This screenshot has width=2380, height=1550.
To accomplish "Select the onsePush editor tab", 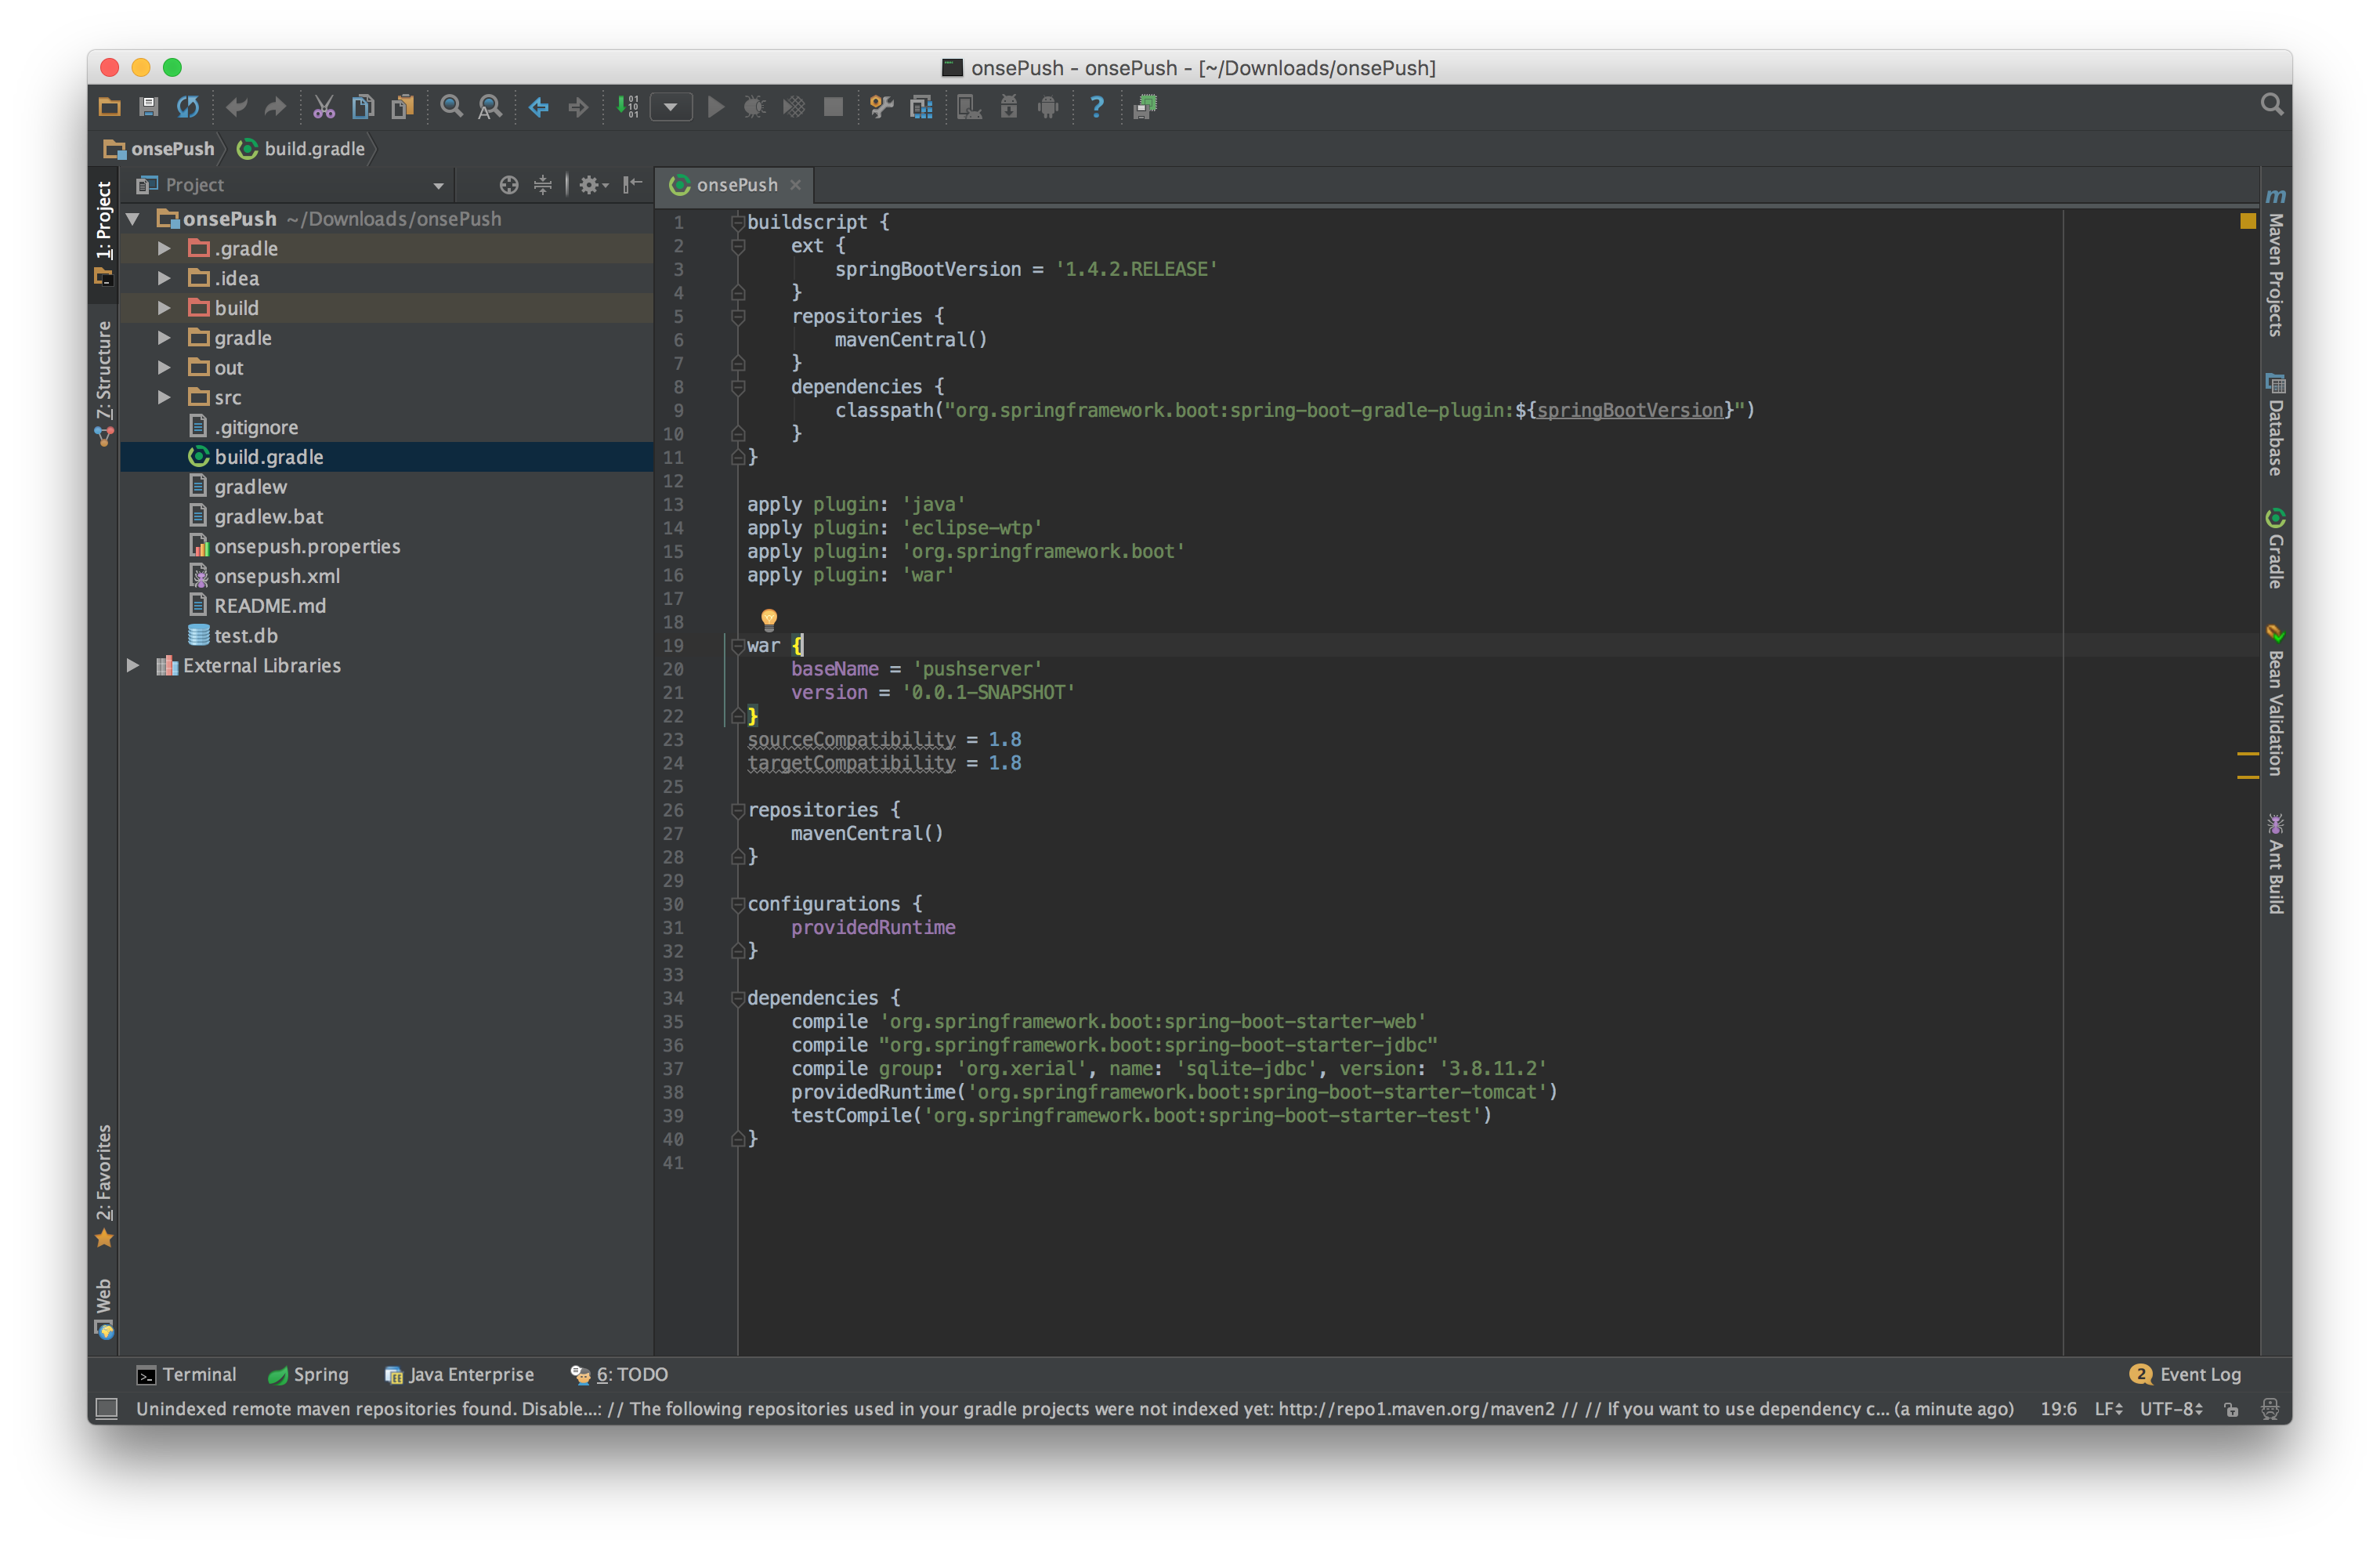I will tap(736, 184).
